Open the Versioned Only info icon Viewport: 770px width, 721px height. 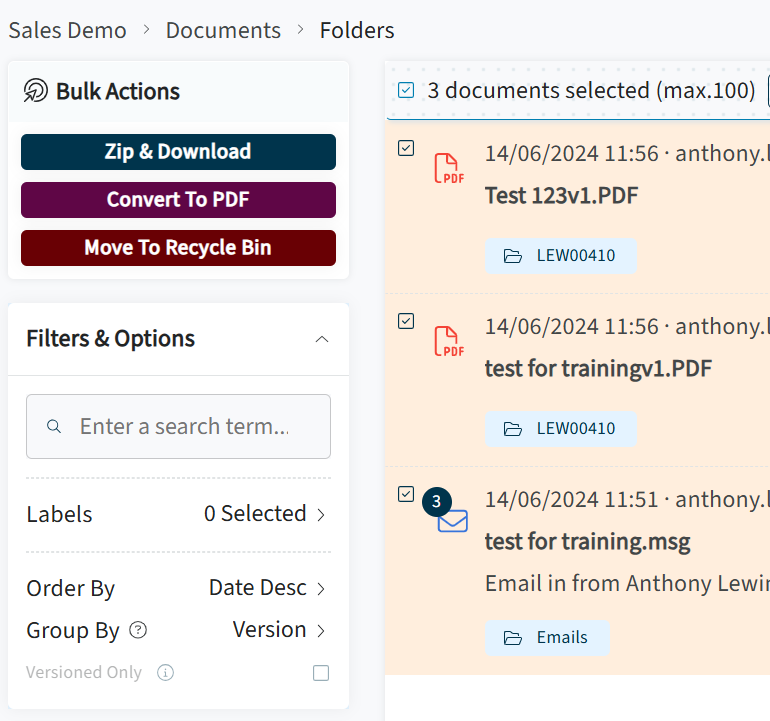pyautogui.click(x=165, y=672)
